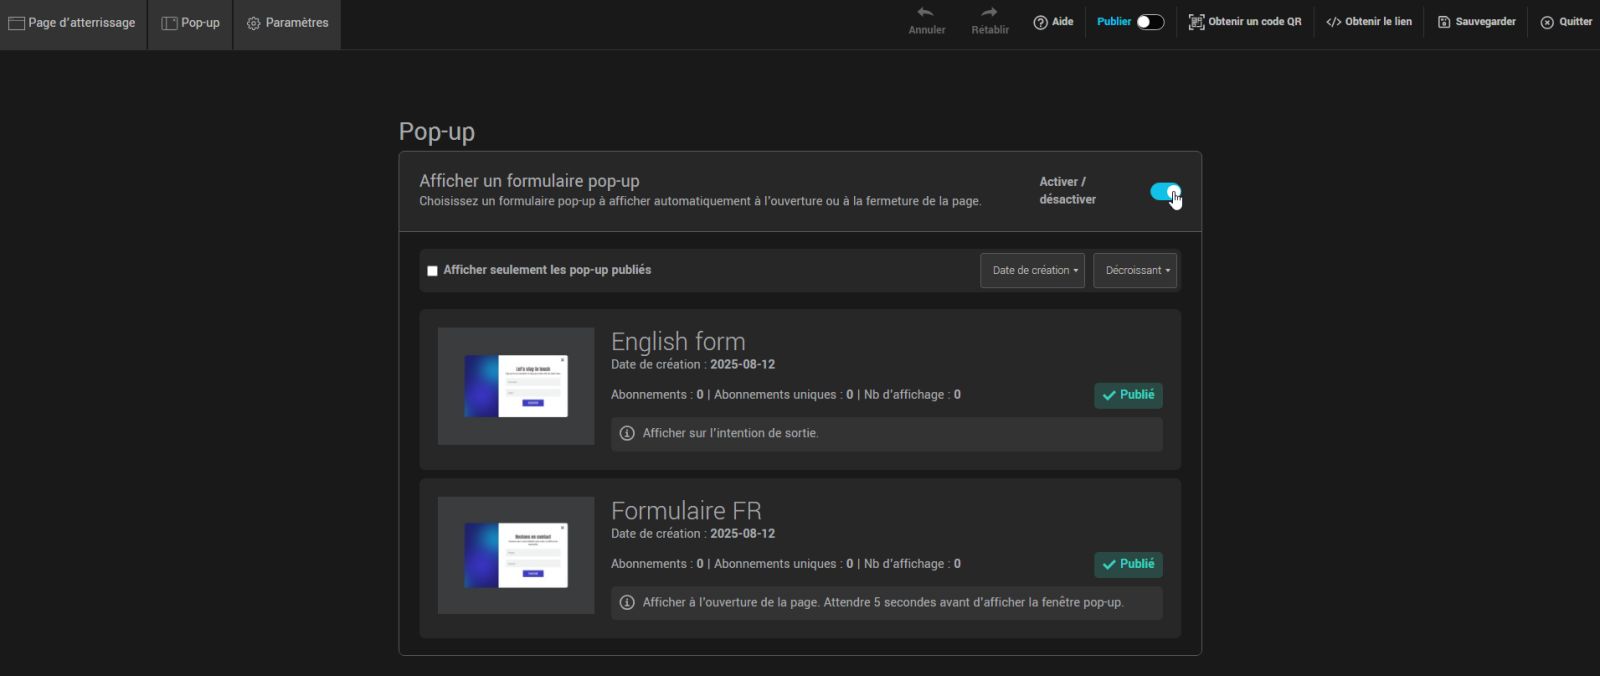Click the Obtenir le lien code icon
The height and width of the screenshot is (676, 1600).
(1333, 22)
